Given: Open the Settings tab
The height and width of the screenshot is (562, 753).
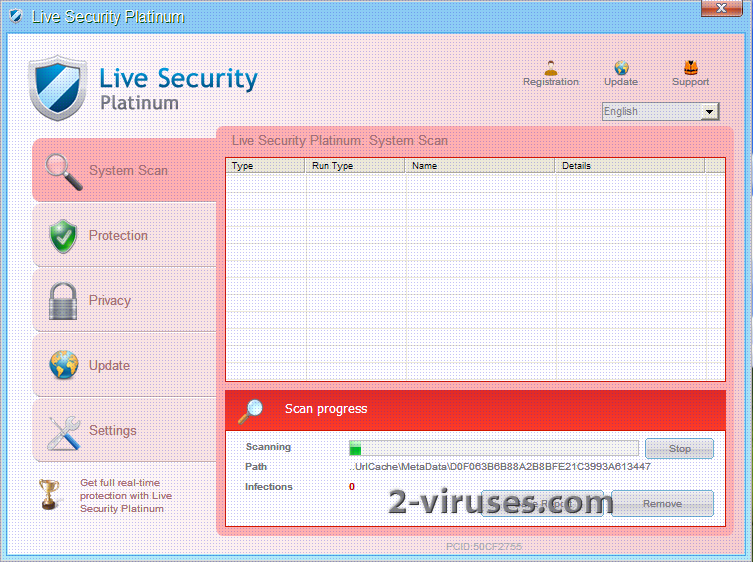Looking at the screenshot, I should 125,430.
